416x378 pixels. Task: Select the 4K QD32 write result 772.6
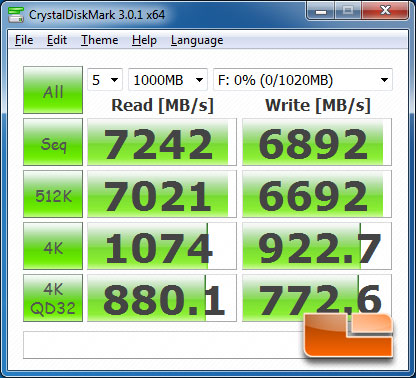click(x=317, y=298)
